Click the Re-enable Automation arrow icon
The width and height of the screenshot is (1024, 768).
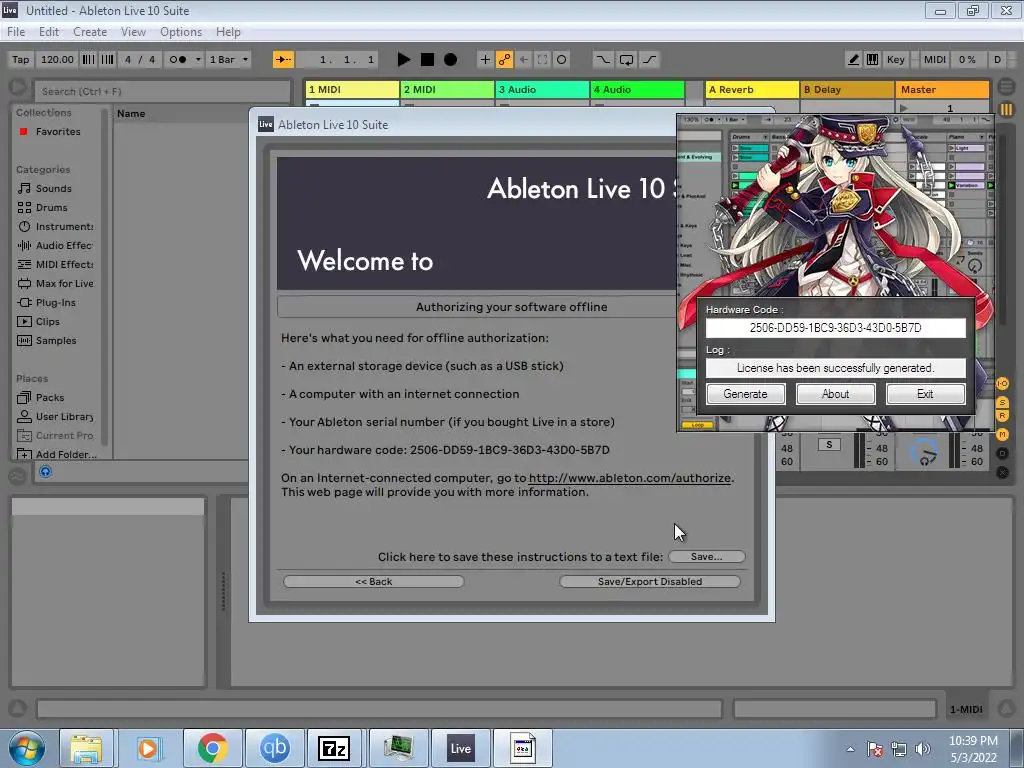coord(523,59)
